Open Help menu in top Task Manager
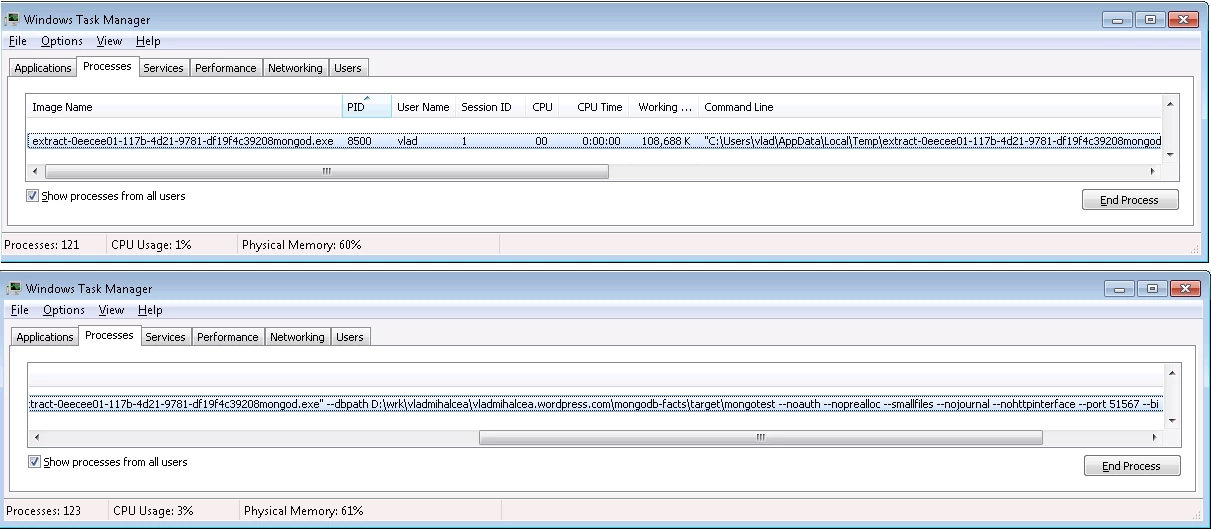 [148, 41]
